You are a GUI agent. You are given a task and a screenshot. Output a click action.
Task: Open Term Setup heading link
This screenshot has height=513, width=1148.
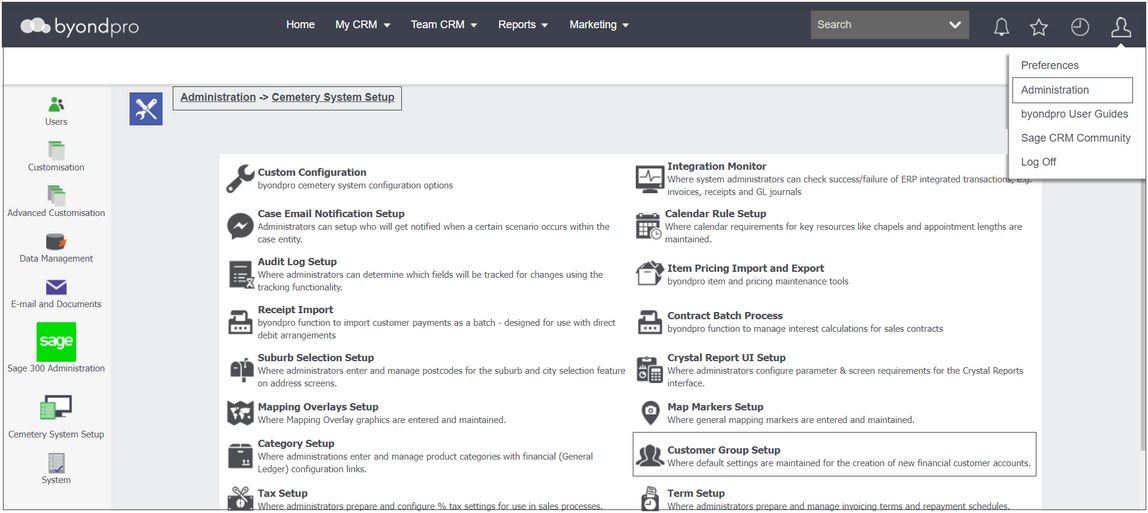(696, 493)
